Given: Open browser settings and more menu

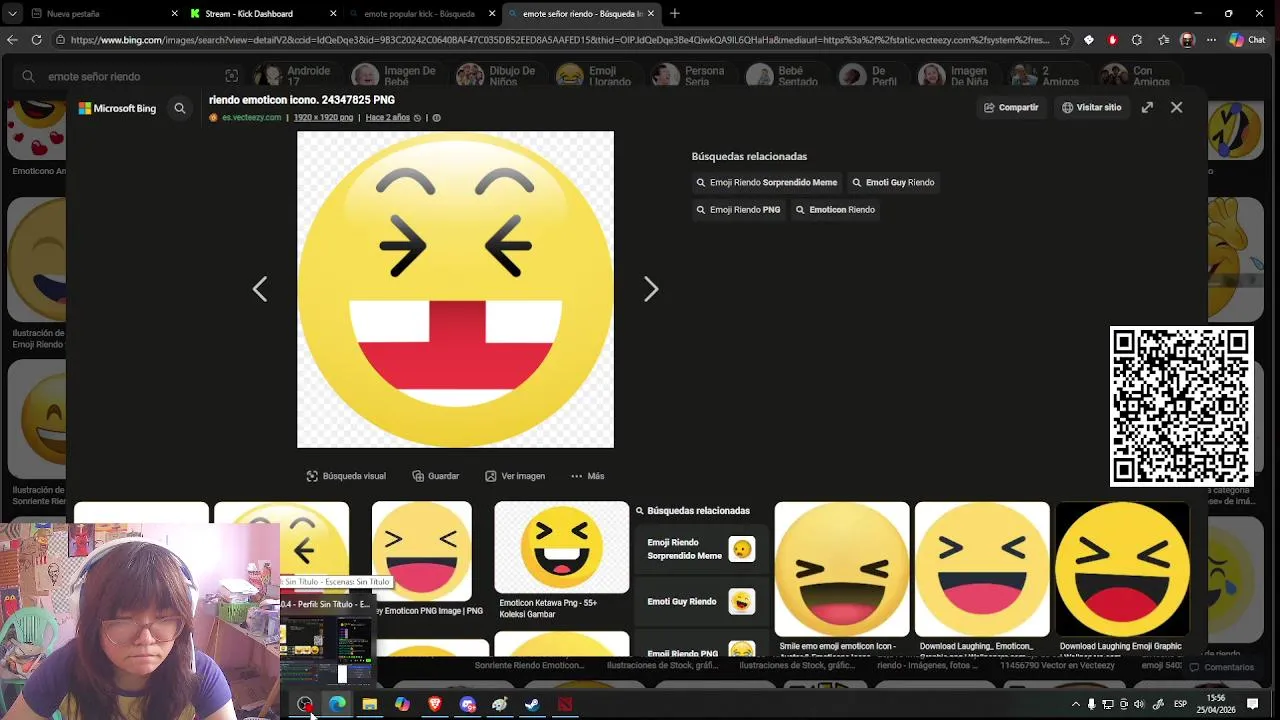Looking at the screenshot, I should click(x=1212, y=40).
